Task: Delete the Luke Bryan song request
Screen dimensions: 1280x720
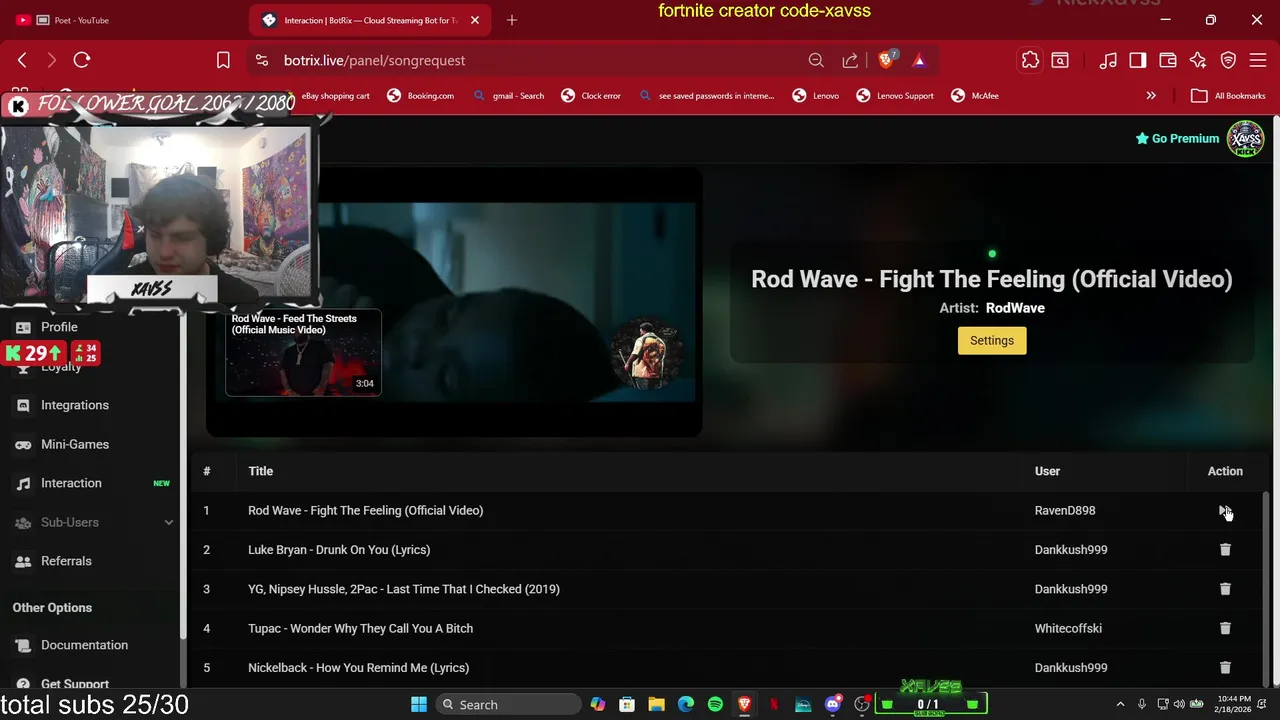Action: pos(1225,550)
